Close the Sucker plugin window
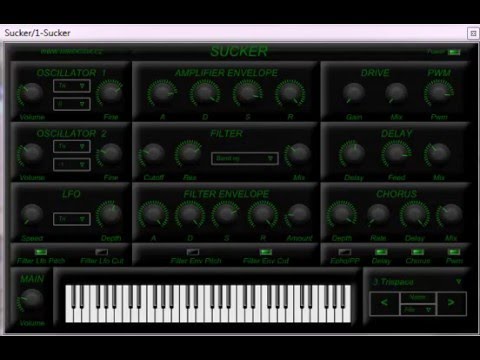Image resolution: width=480 pixels, height=360 pixels. pos(473,33)
